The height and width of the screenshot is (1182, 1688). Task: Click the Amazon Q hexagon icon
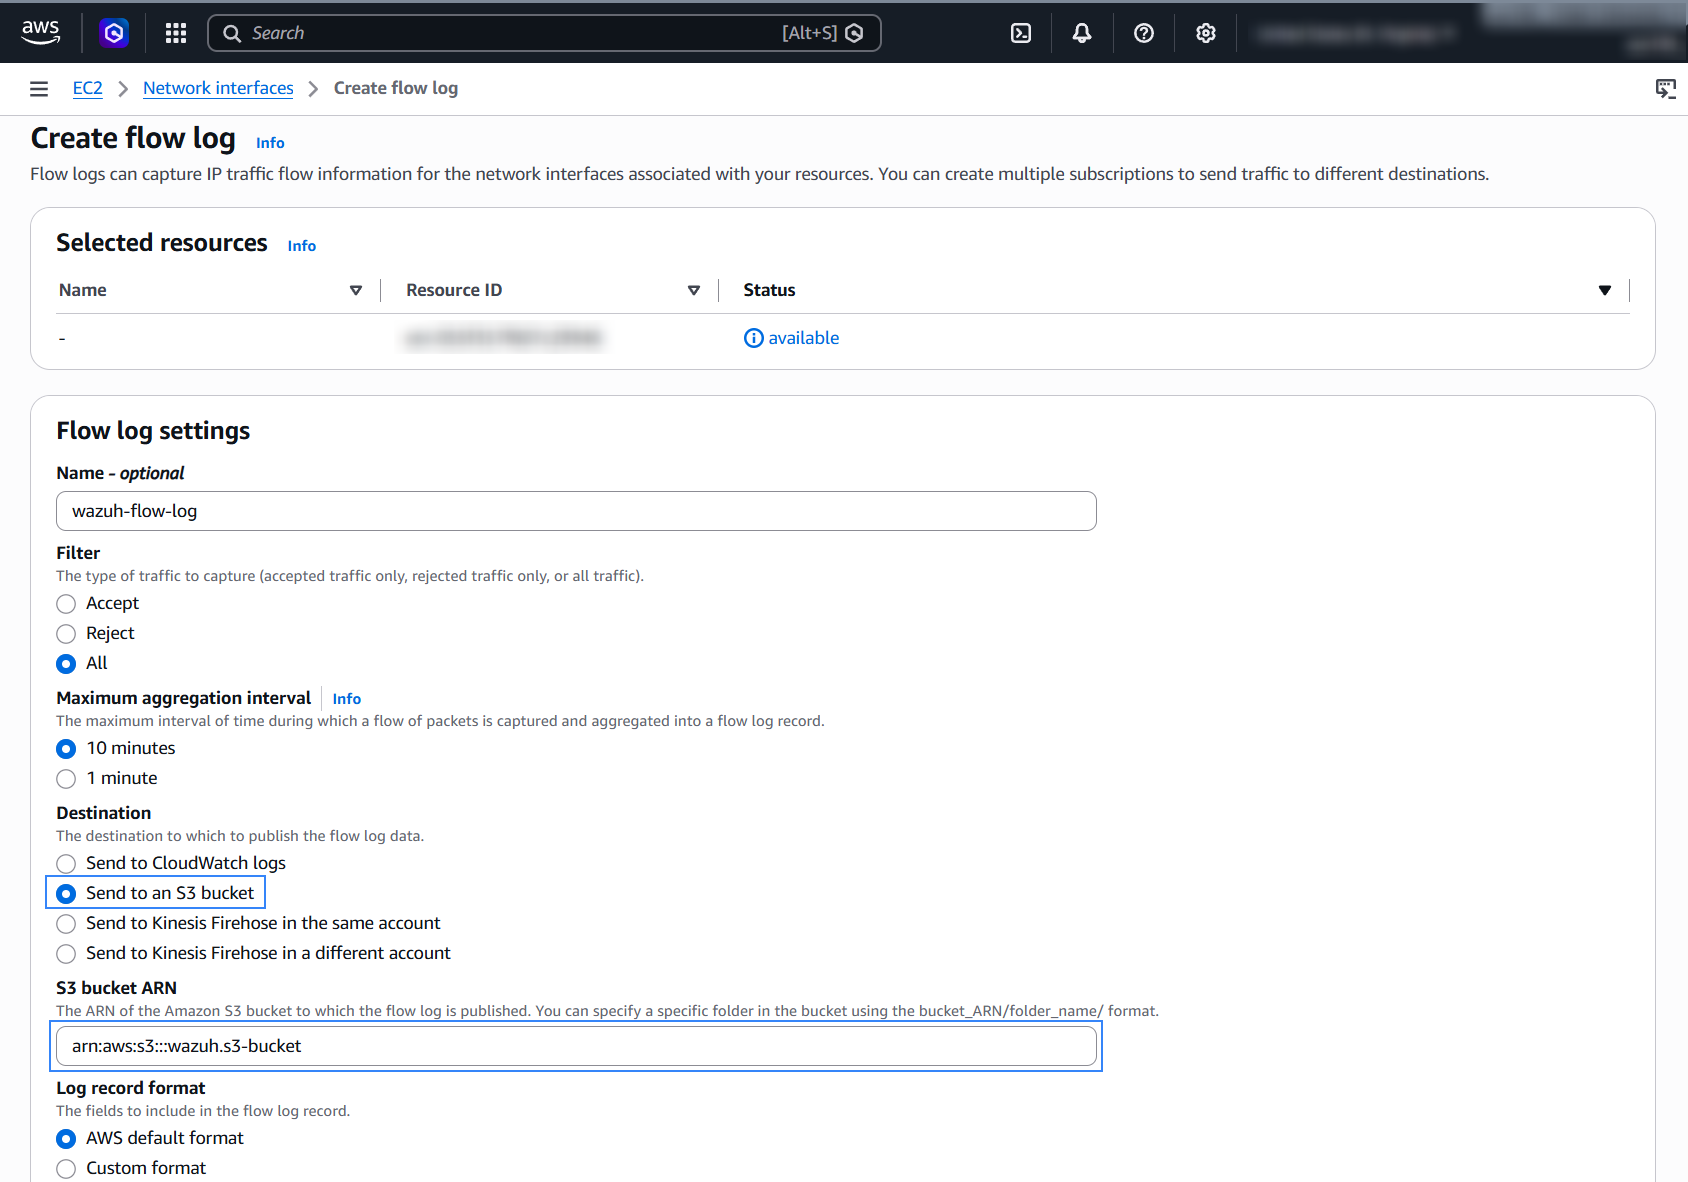(x=114, y=33)
